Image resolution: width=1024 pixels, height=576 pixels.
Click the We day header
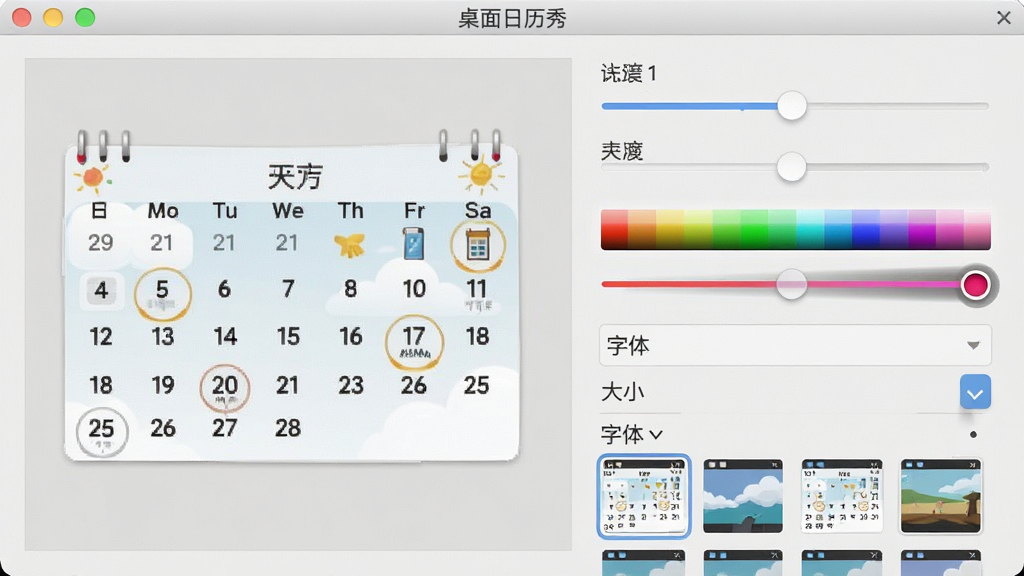288,210
